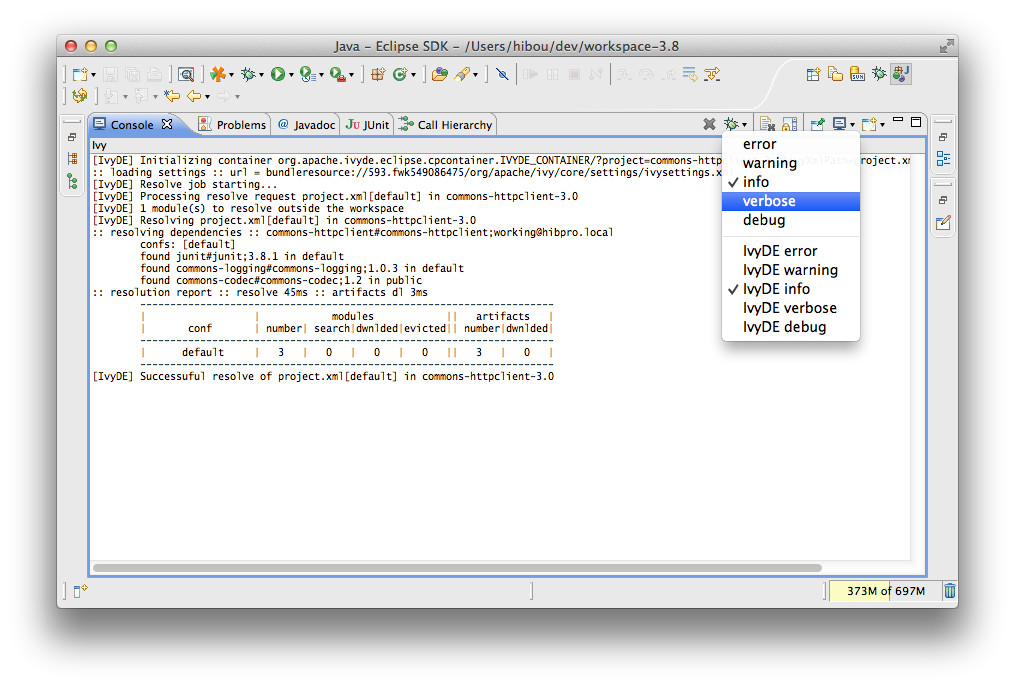Click the Debug bug icon in main toolbar
Screen dimensions: 1015x687
[247, 74]
